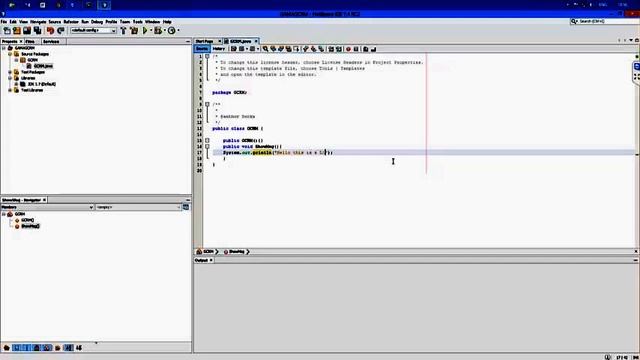Viewport: 640px width, 360px height.
Task: Open the Window menu
Action: pyautogui.click(x=152, y=22)
